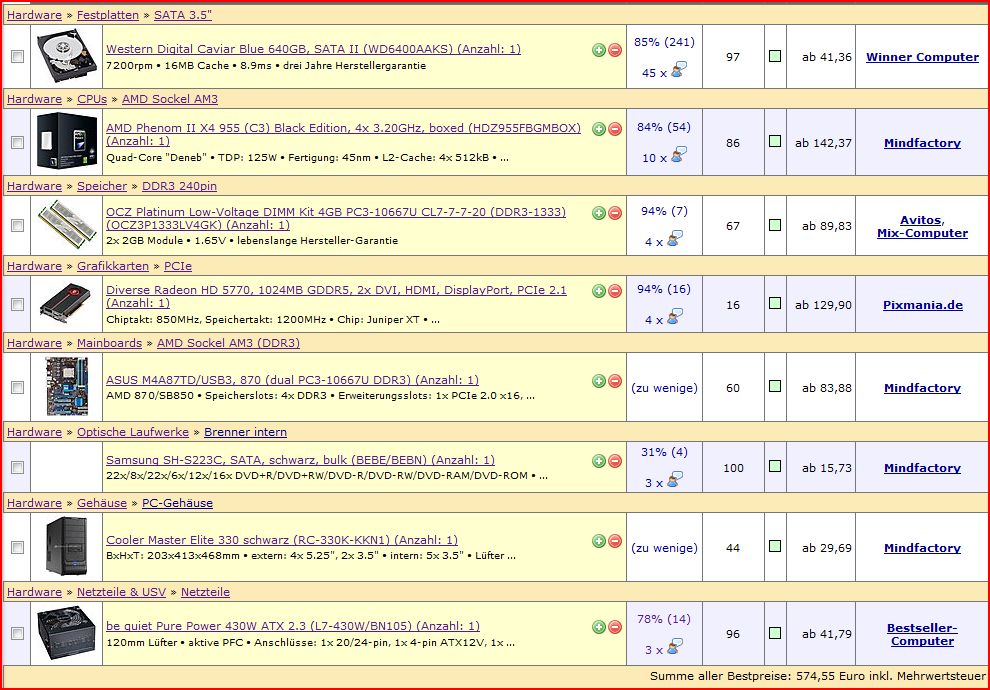Image resolution: width=990 pixels, height=690 pixels.
Task: Open Mix-Computer shop link
Action: [x=922, y=233]
